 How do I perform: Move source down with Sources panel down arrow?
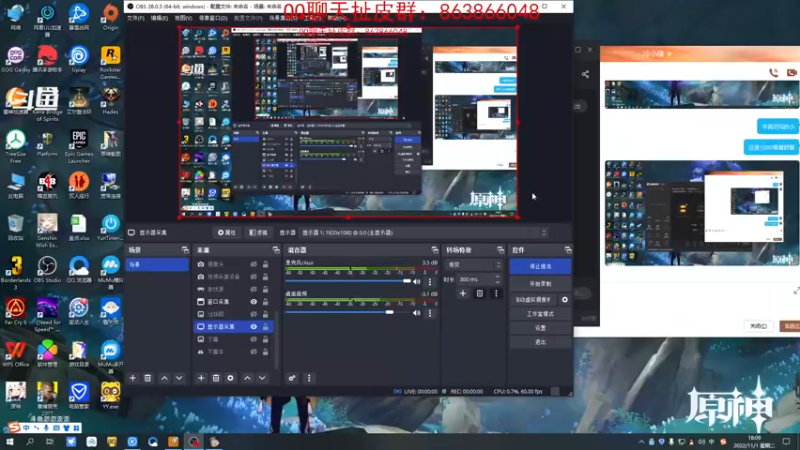point(262,378)
